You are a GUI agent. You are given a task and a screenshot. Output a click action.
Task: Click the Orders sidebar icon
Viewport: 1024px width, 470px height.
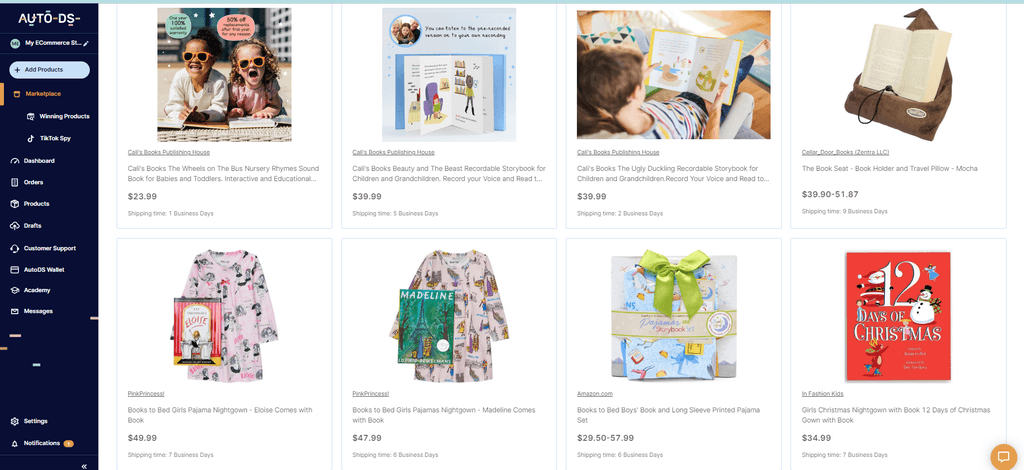pyautogui.click(x=14, y=182)
